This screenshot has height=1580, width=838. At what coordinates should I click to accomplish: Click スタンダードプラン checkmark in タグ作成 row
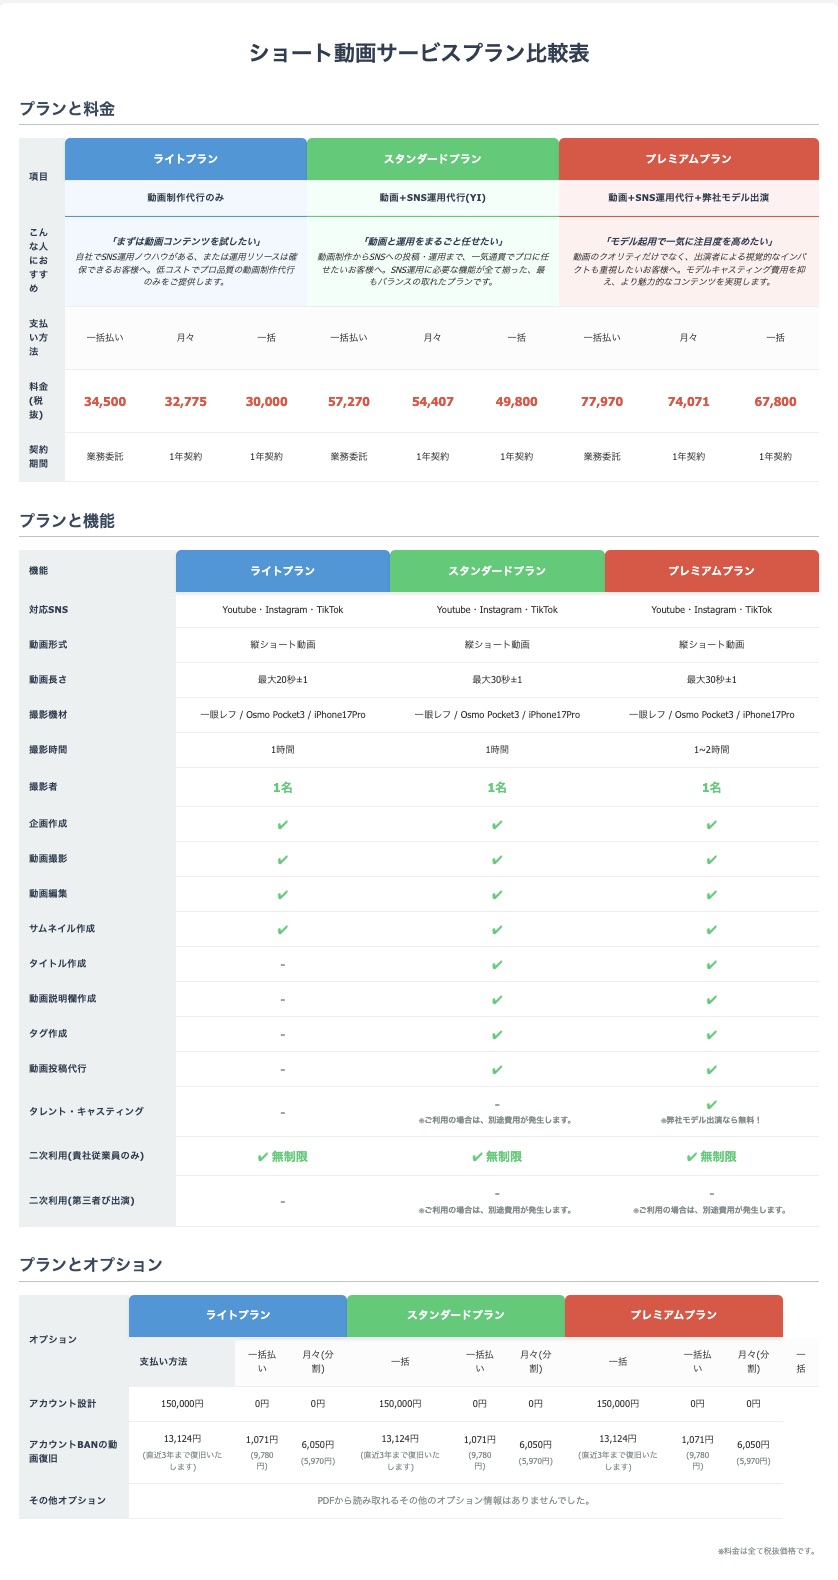497,1035
